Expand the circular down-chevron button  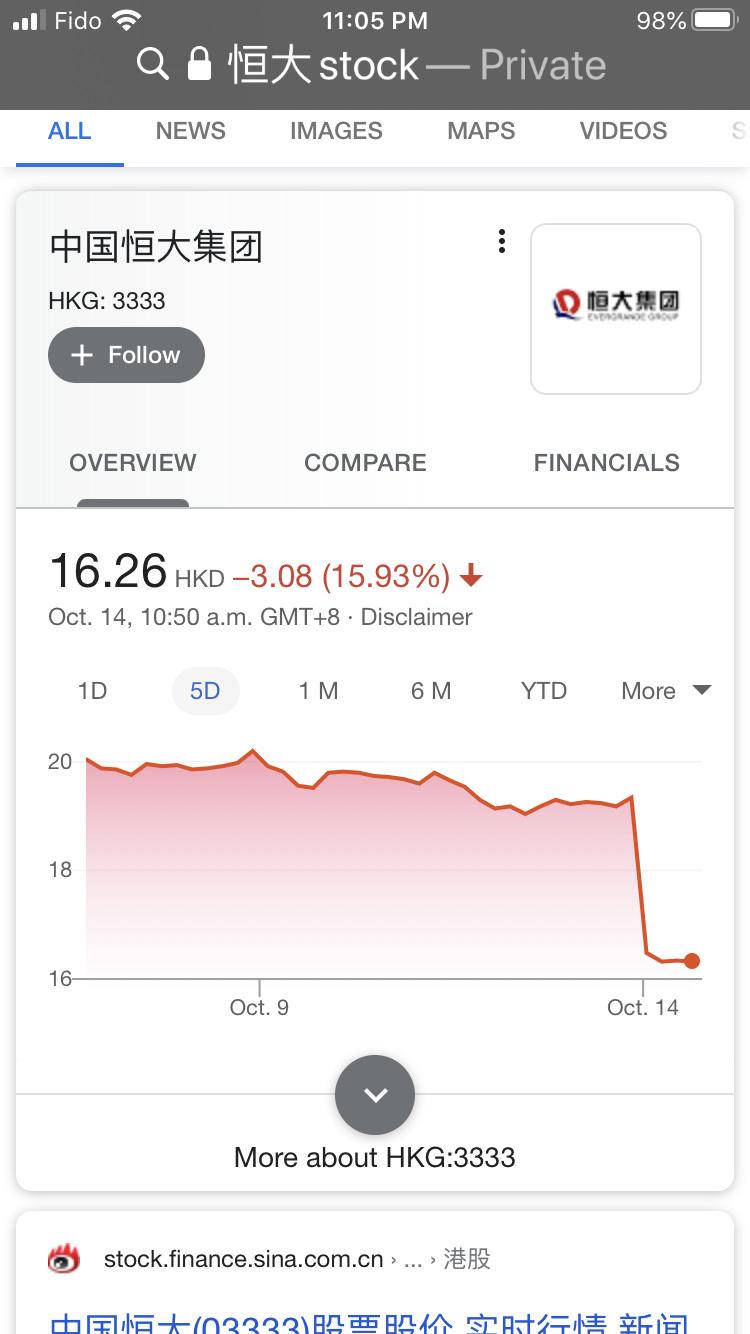(x=375, y=1094)
